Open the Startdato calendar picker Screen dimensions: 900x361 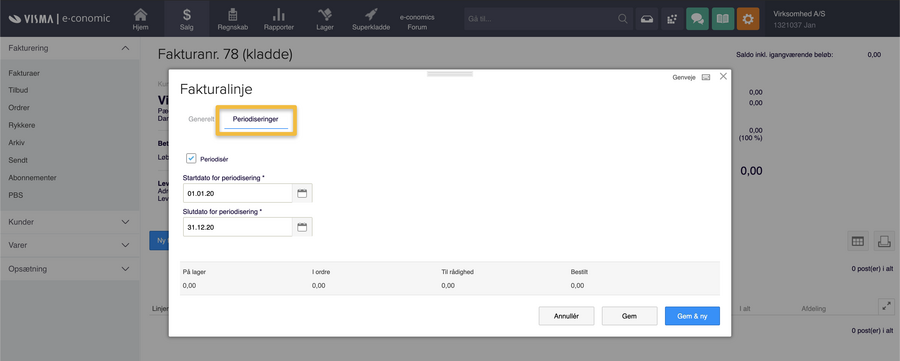(302, 193)
